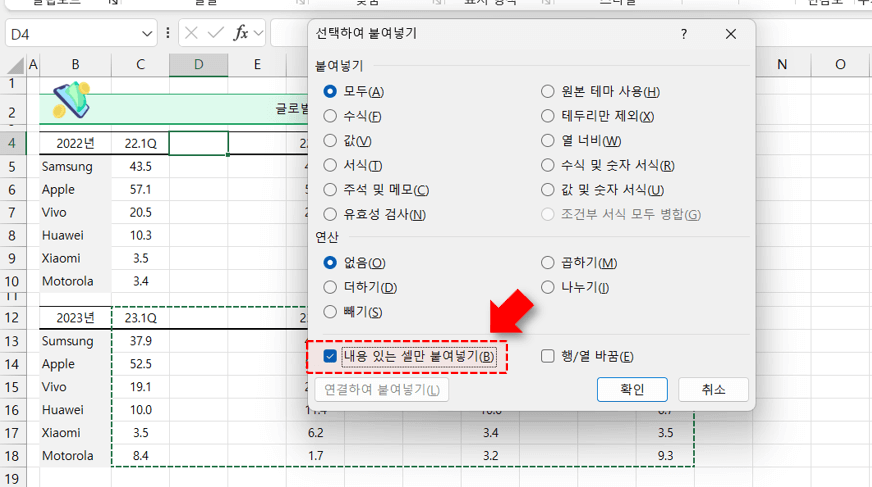Click the 22.1Q header cell
The width and height of the screenshot is (872, 487).
[x=140, y=143]
